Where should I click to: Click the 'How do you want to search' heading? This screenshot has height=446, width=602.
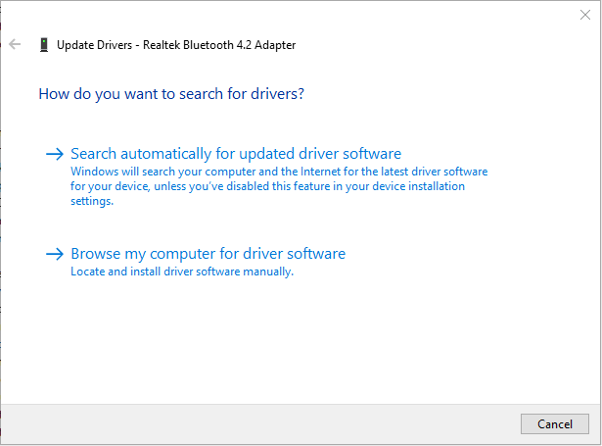[171, 94]
